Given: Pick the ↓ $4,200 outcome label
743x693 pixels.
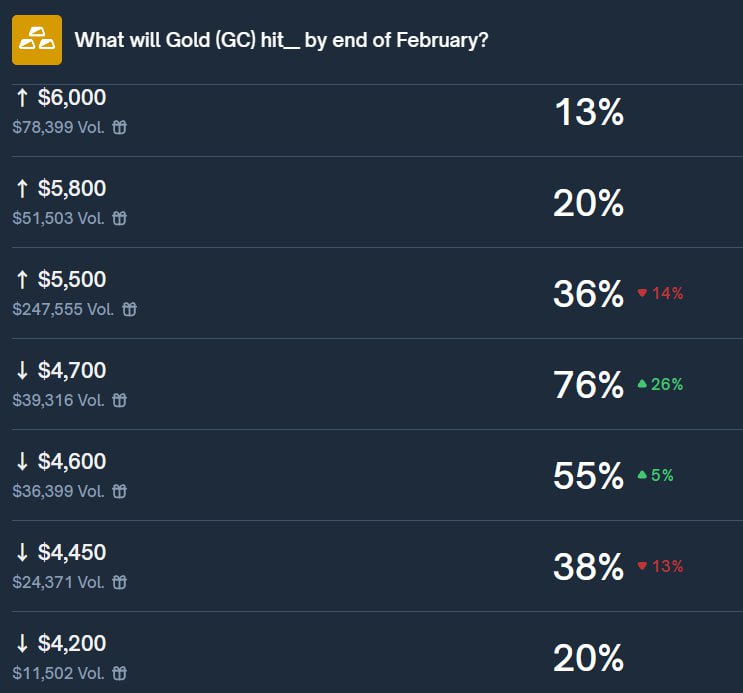Looking at the screenshot, I should tap(61, 643).
